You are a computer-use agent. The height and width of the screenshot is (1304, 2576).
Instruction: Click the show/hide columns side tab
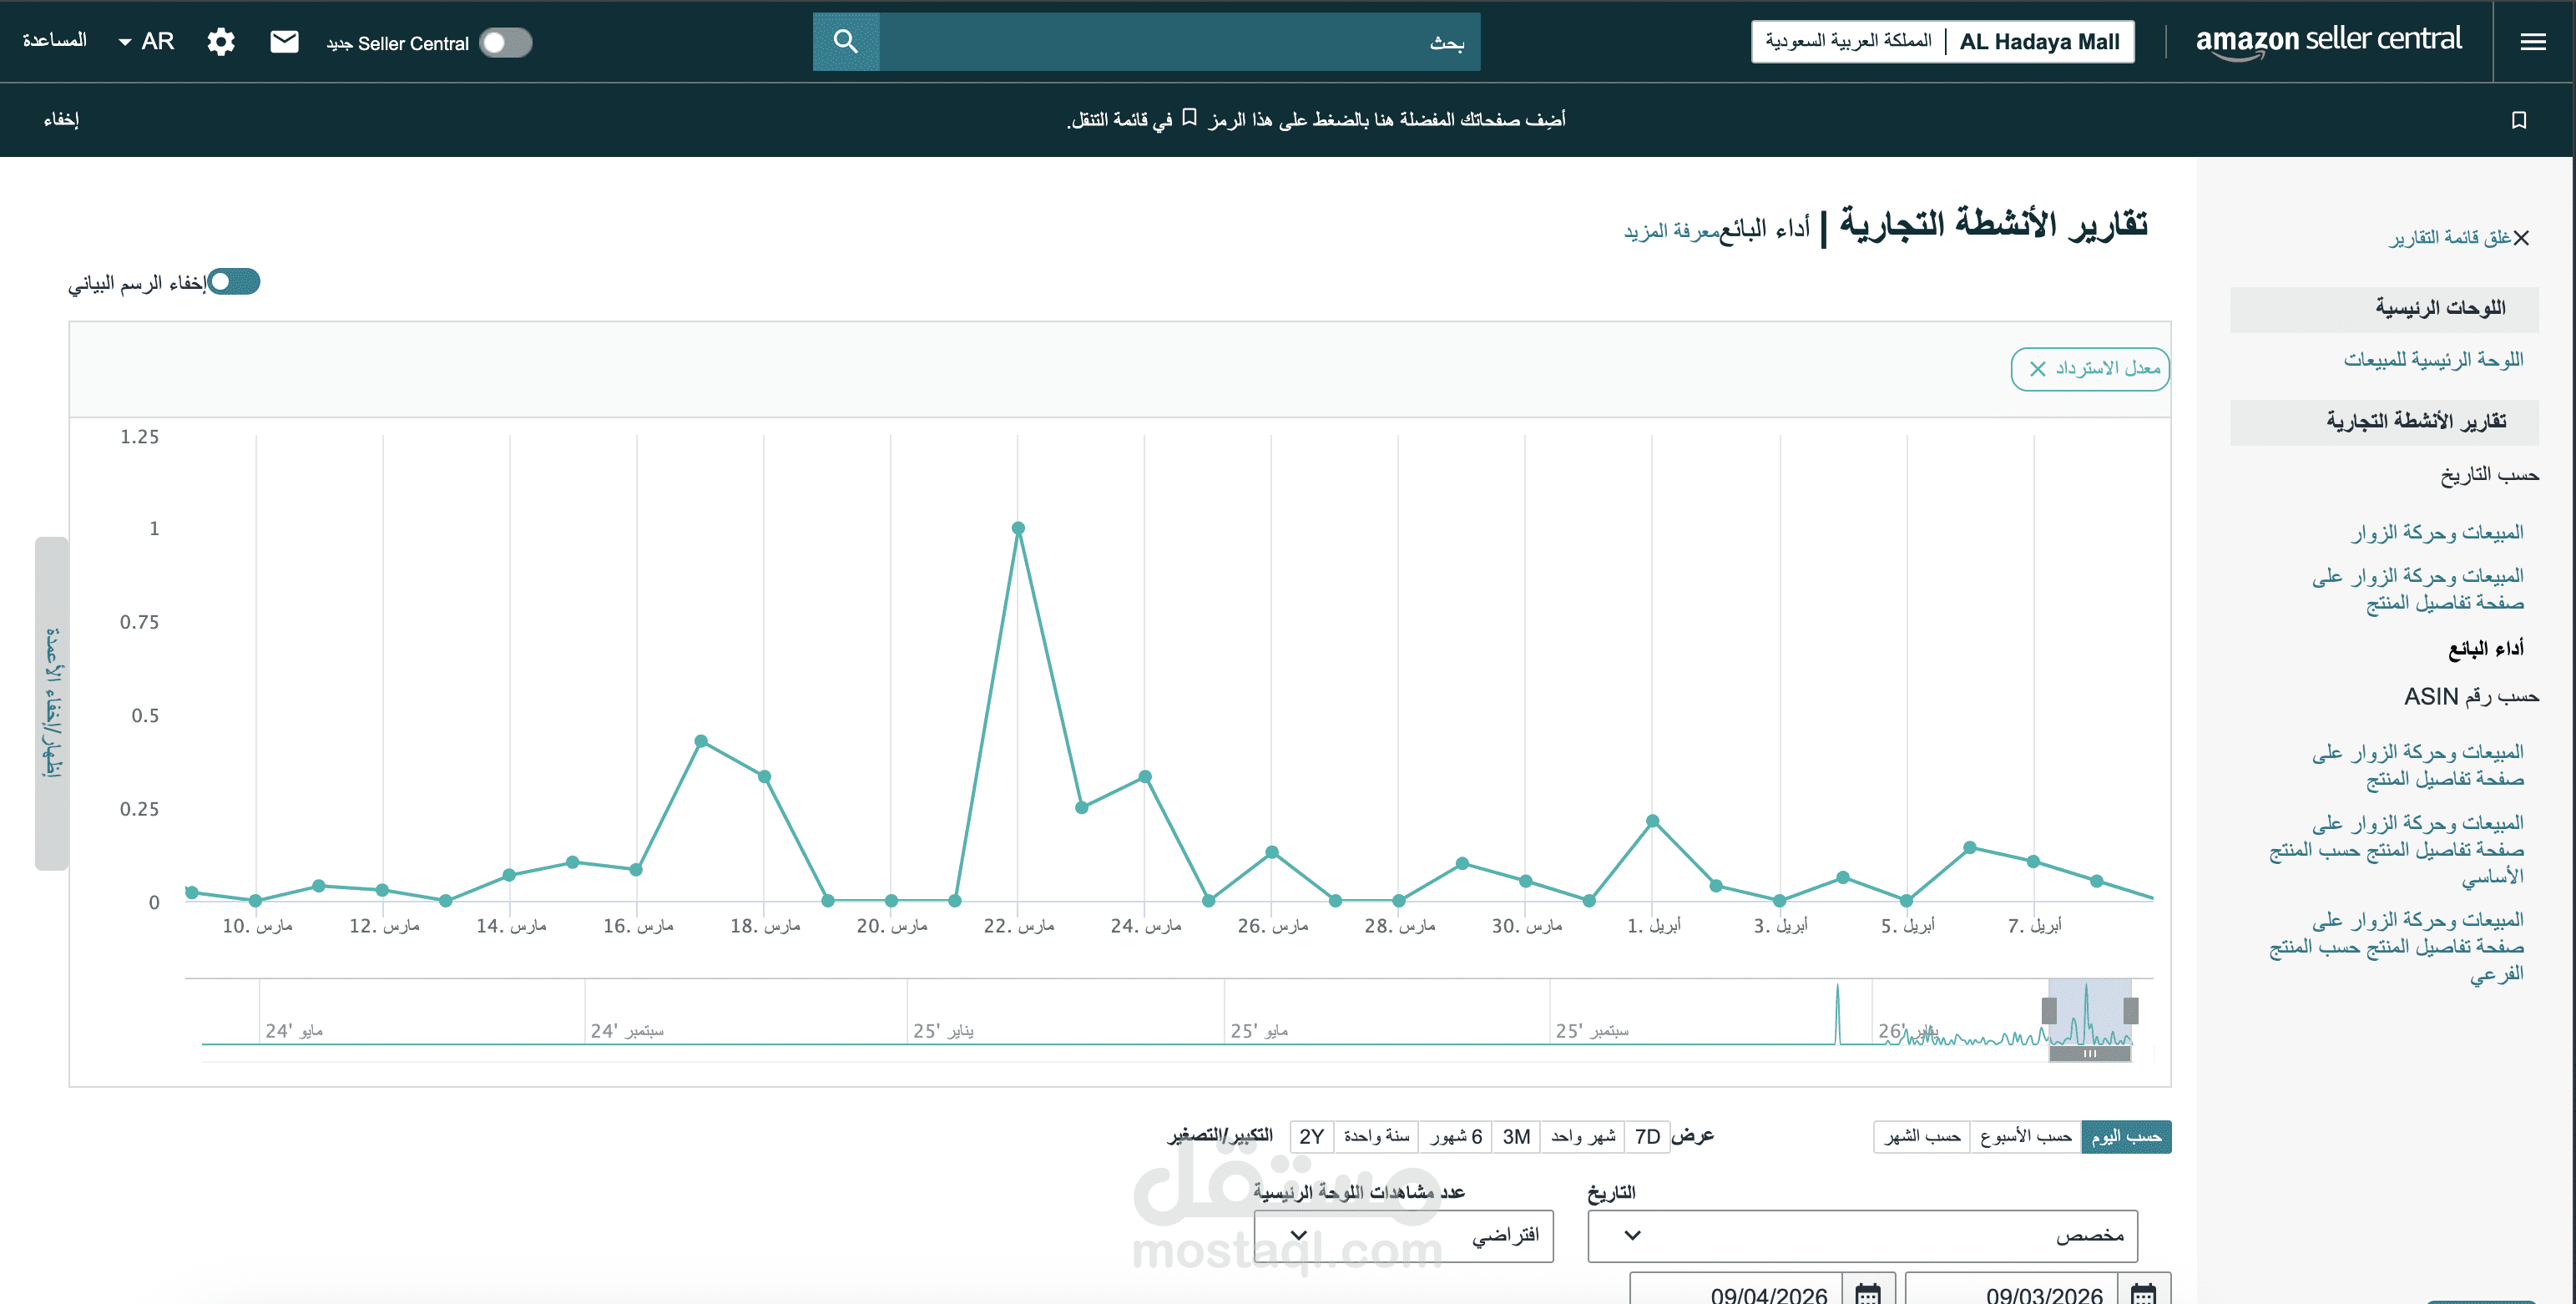52,703
